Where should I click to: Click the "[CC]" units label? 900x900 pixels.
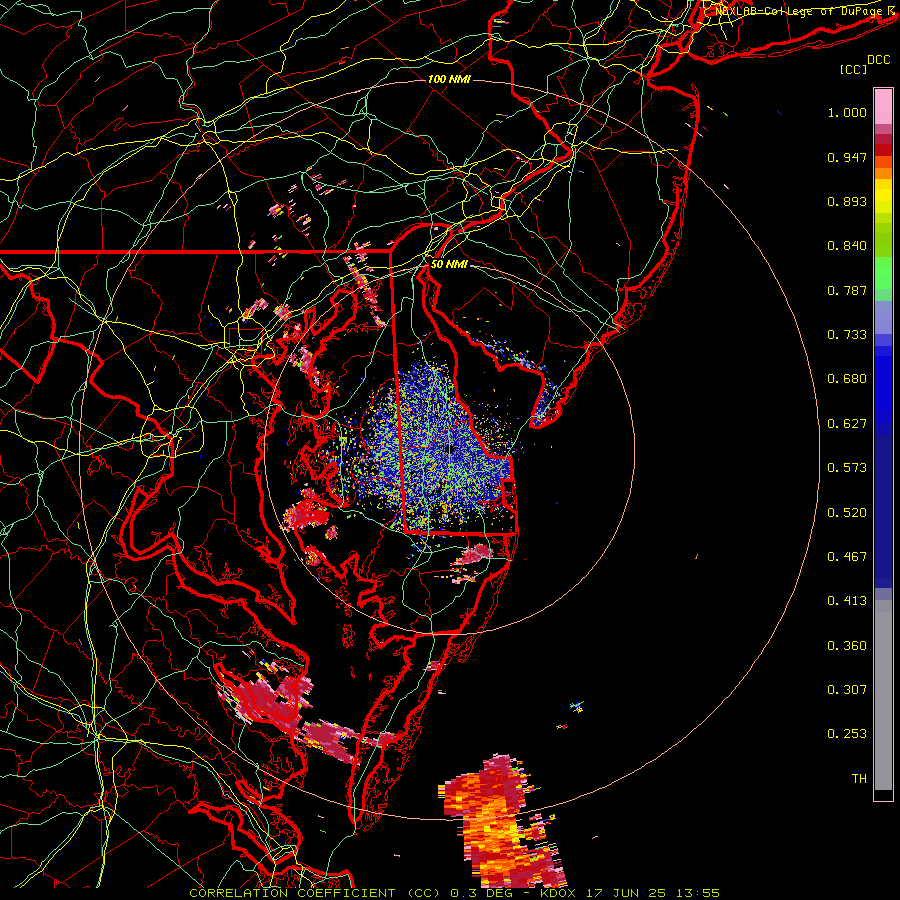[x=854, y=69]
